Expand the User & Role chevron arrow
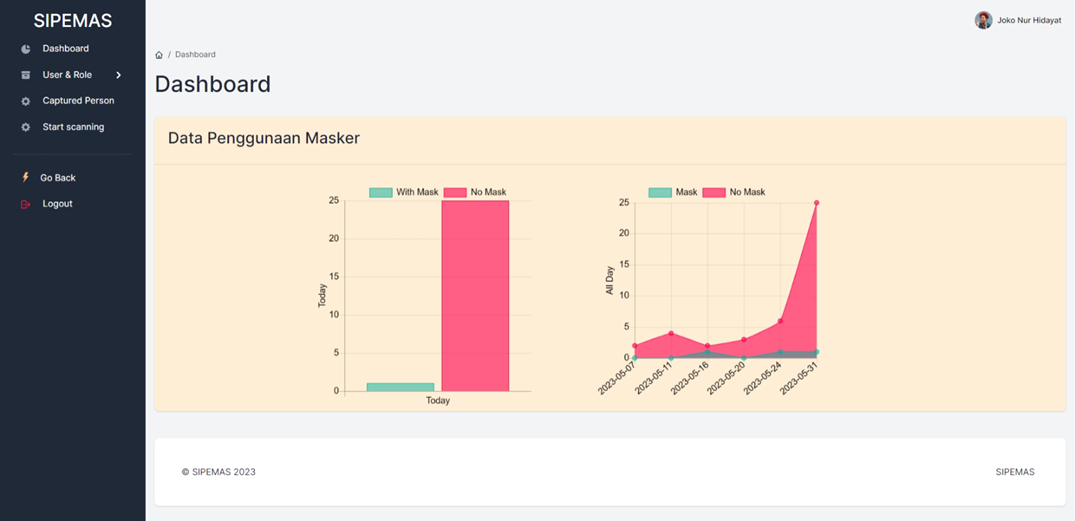Screen dimensions: 1075x521 [118, 75]
